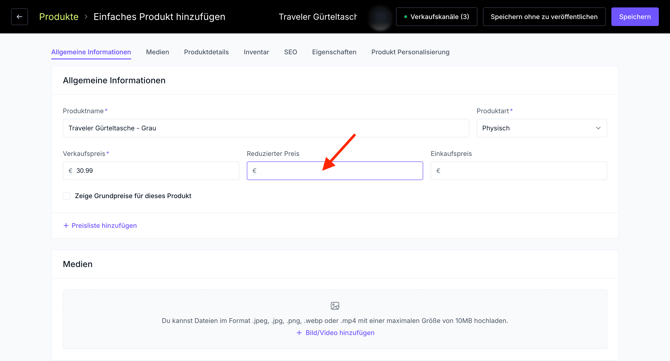The width and height of the screenshot is (670, 361).
Task: Click into the Einkaufspreis field
Action: [519, 170]
